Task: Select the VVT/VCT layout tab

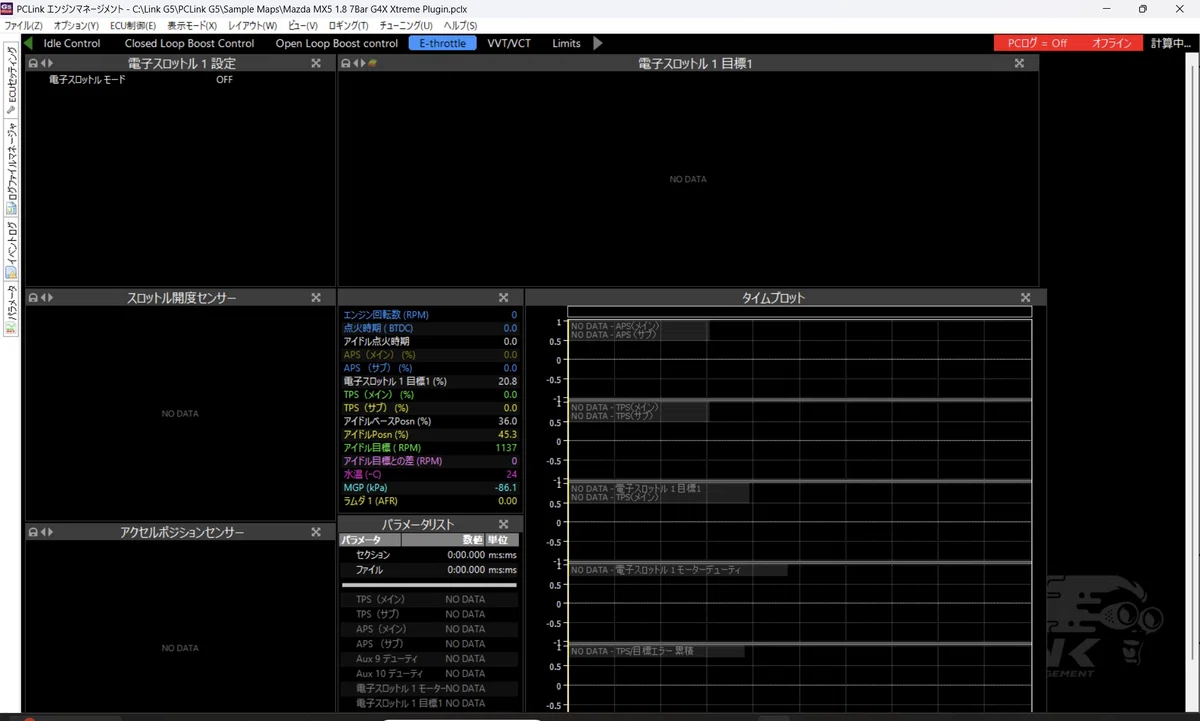Action: tap(509, 43)
